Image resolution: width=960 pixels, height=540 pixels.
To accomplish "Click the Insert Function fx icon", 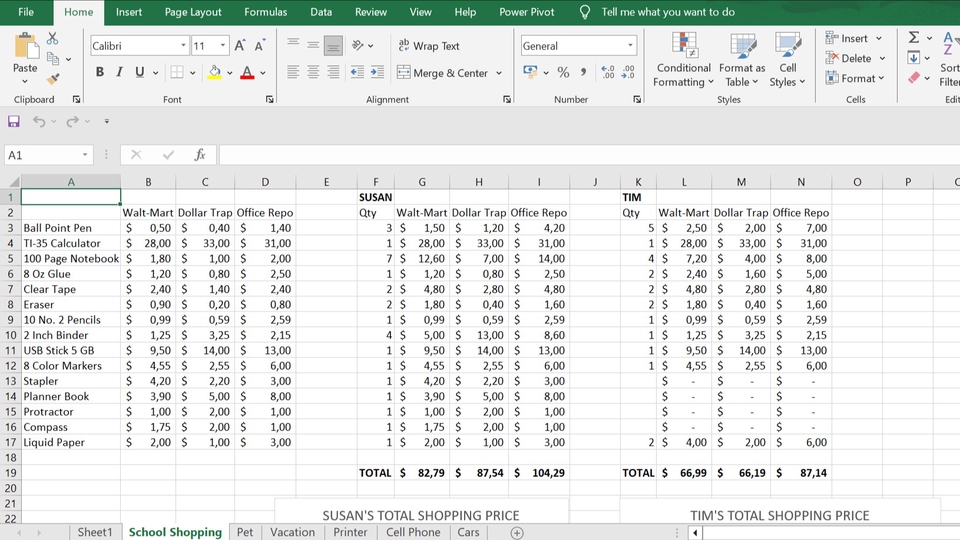I will [x=200, y=155].
